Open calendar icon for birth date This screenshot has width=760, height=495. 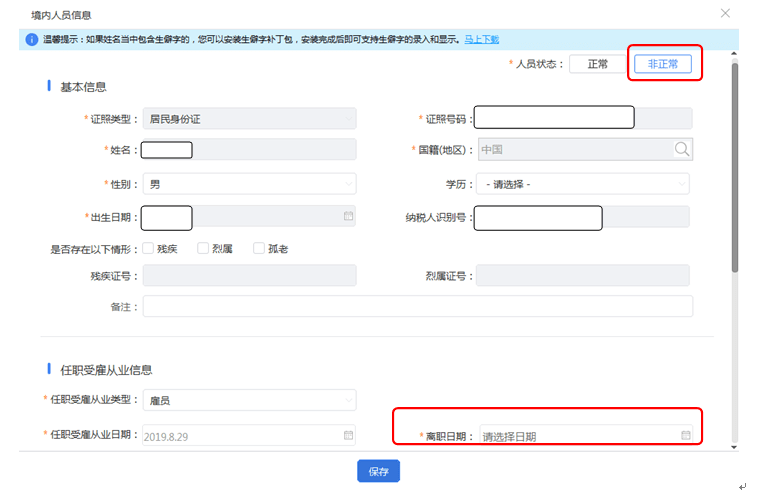[348, 216]
